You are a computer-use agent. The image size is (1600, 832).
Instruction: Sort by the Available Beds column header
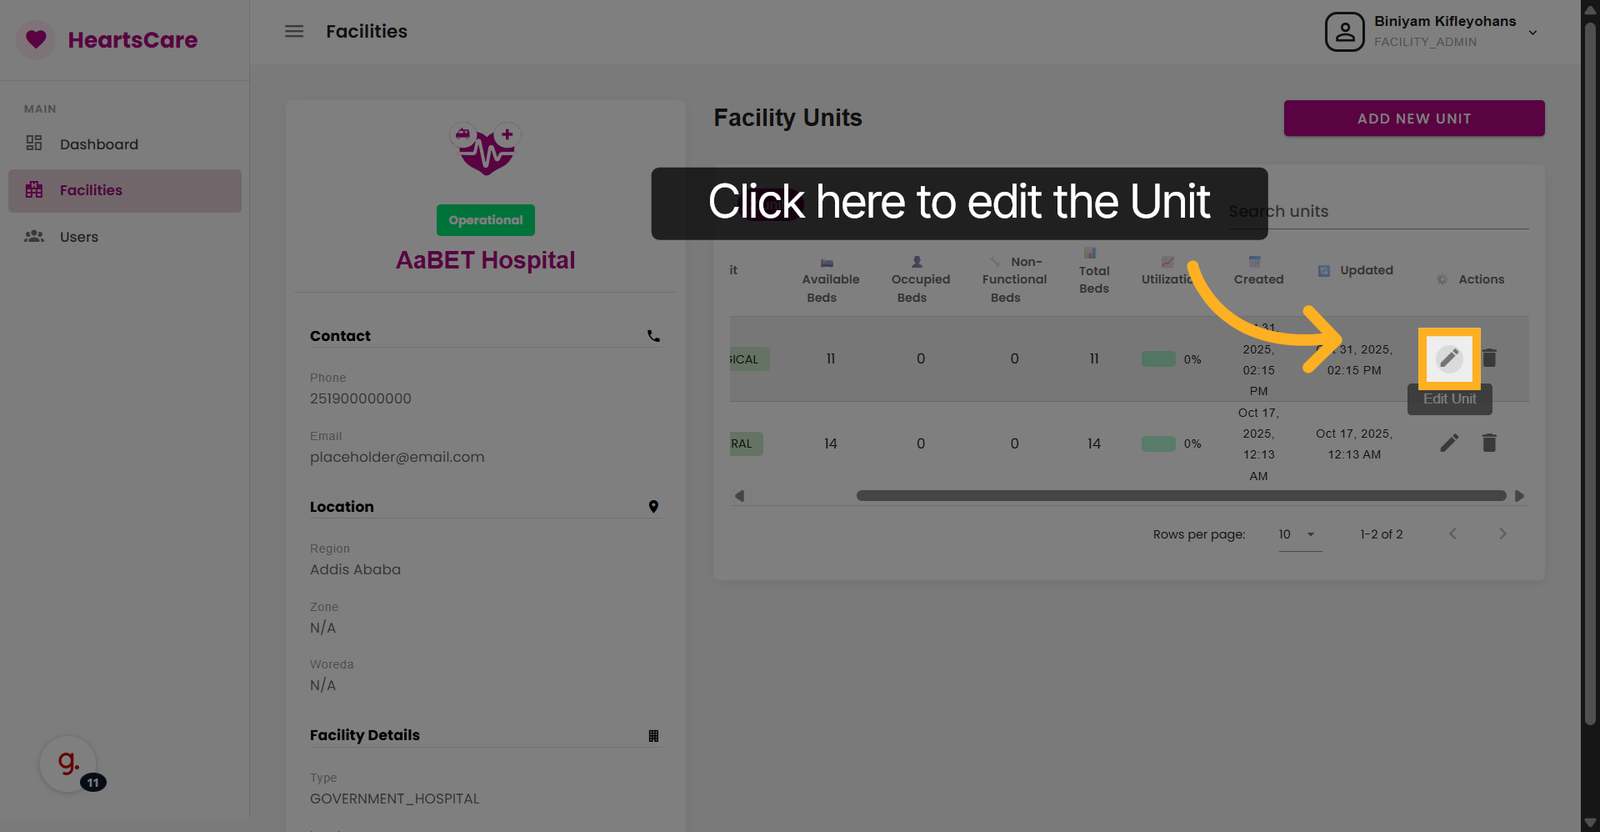(830, 280)
